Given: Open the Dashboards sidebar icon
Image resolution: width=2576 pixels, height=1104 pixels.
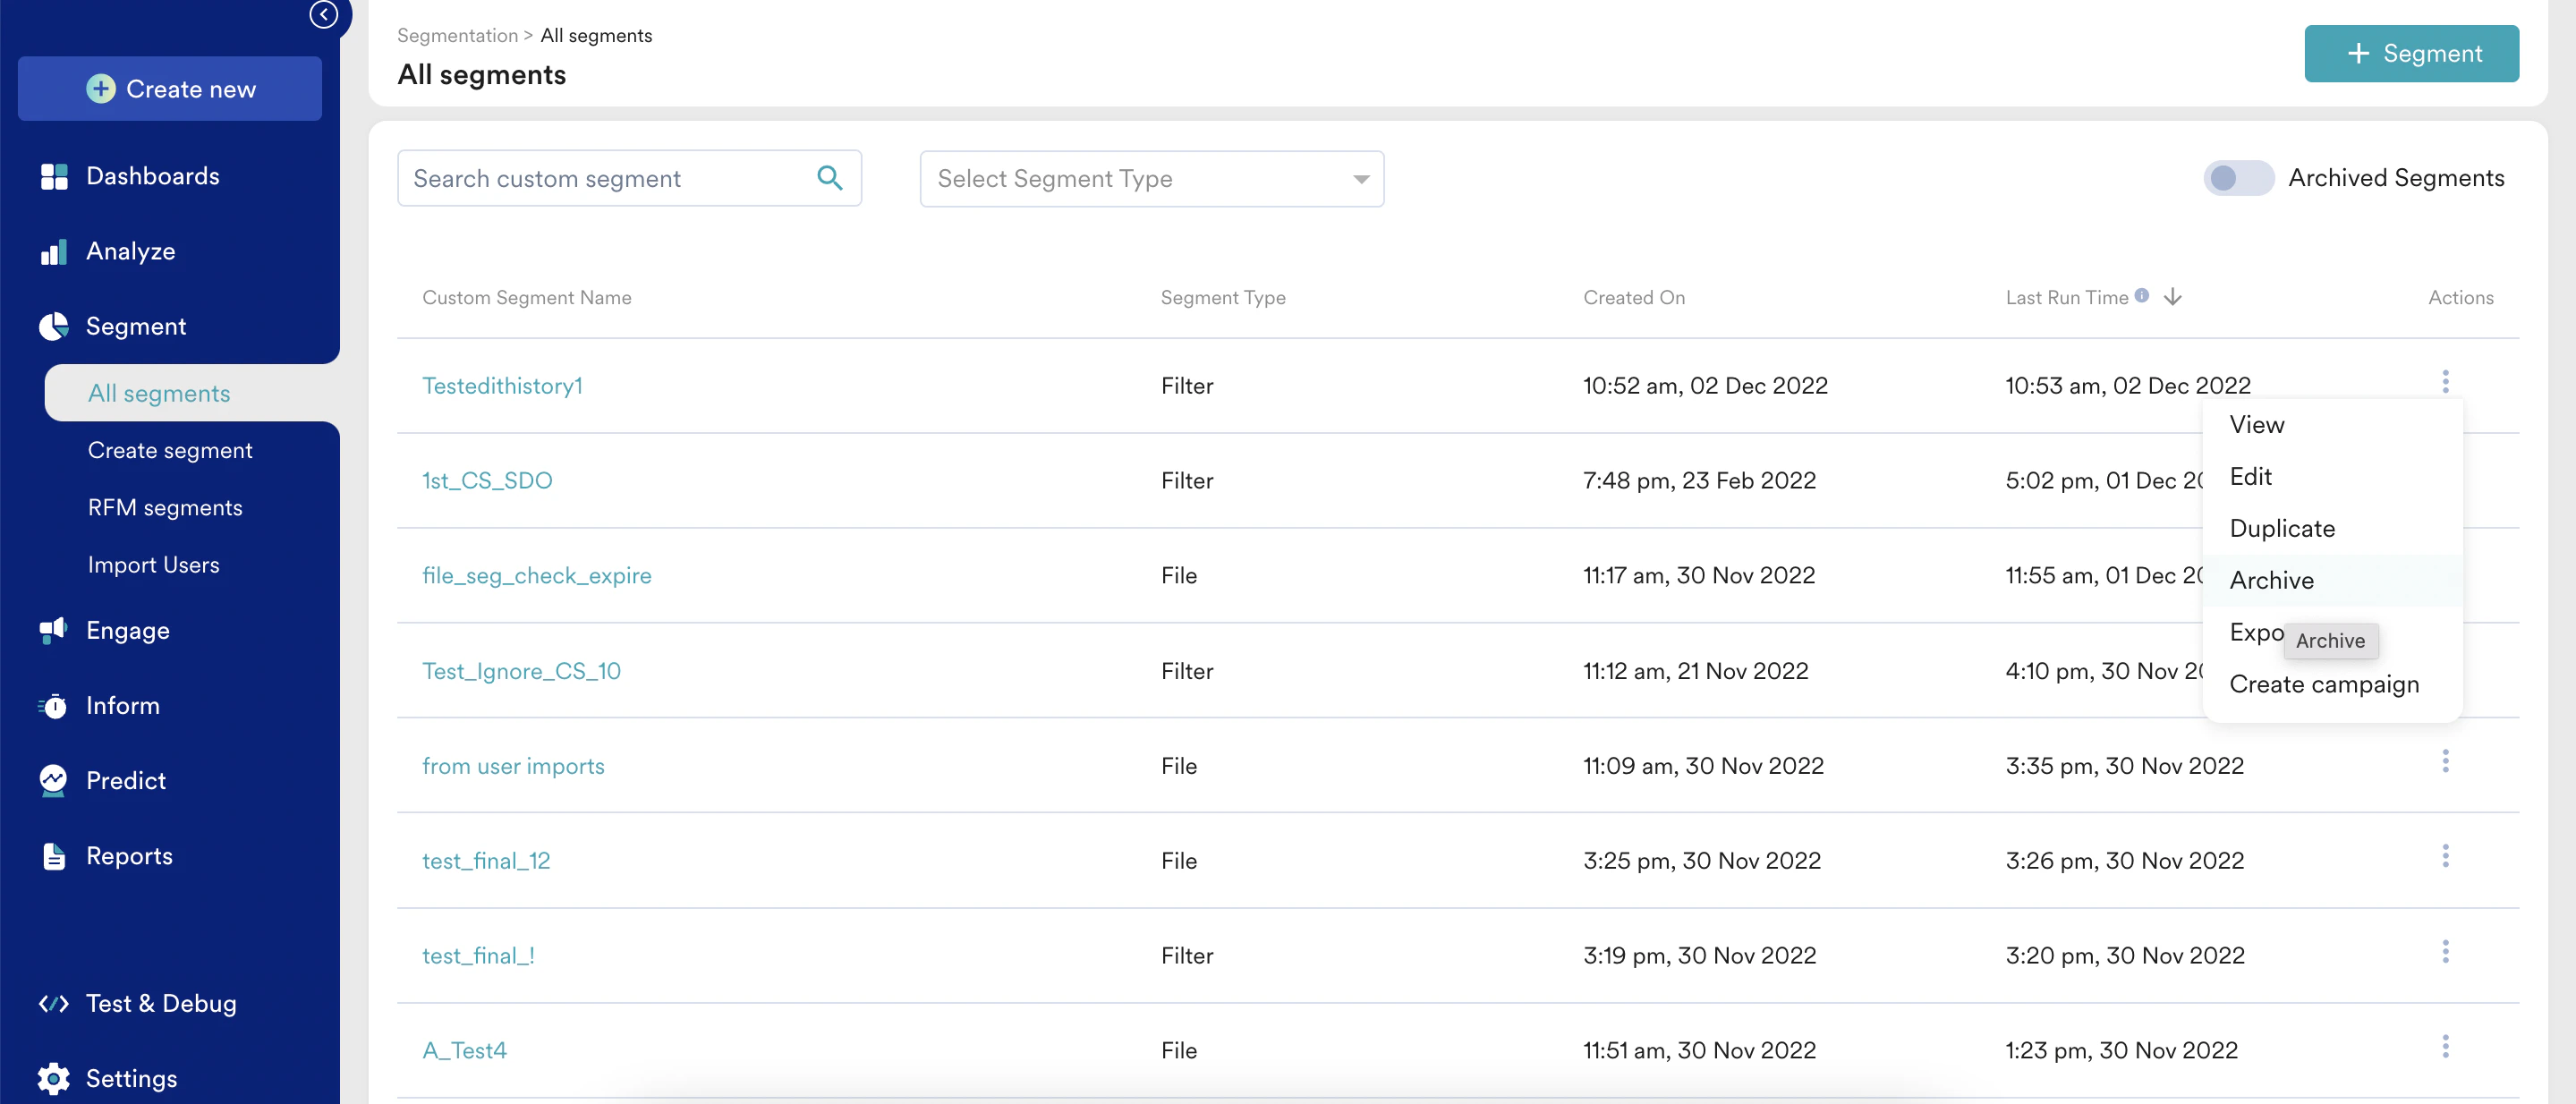Looking at the screenshot, I should click(54, 176).
